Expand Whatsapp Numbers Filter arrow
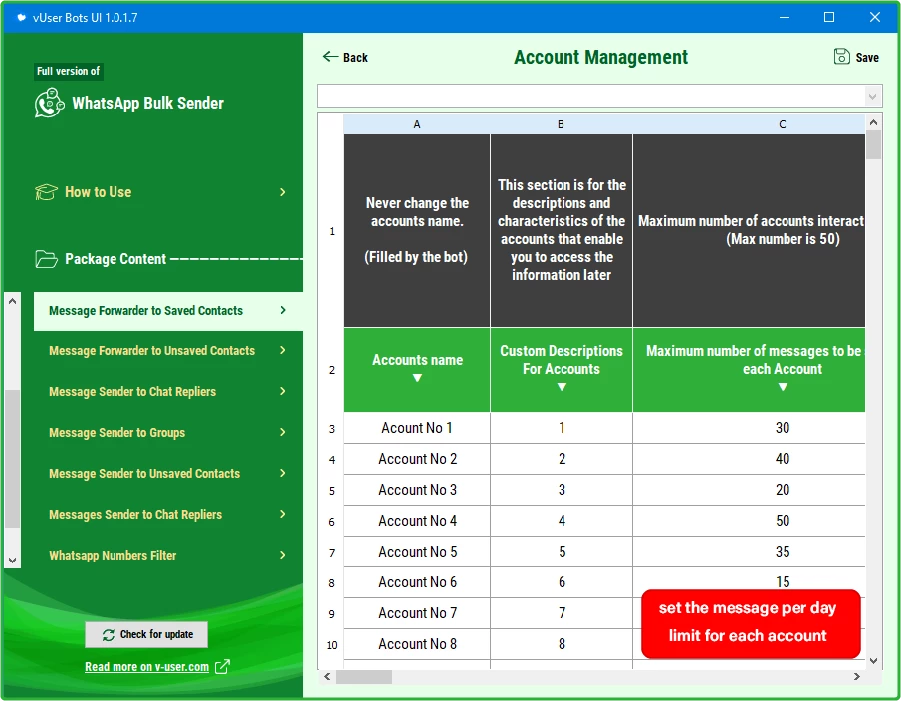 point(283,555)
